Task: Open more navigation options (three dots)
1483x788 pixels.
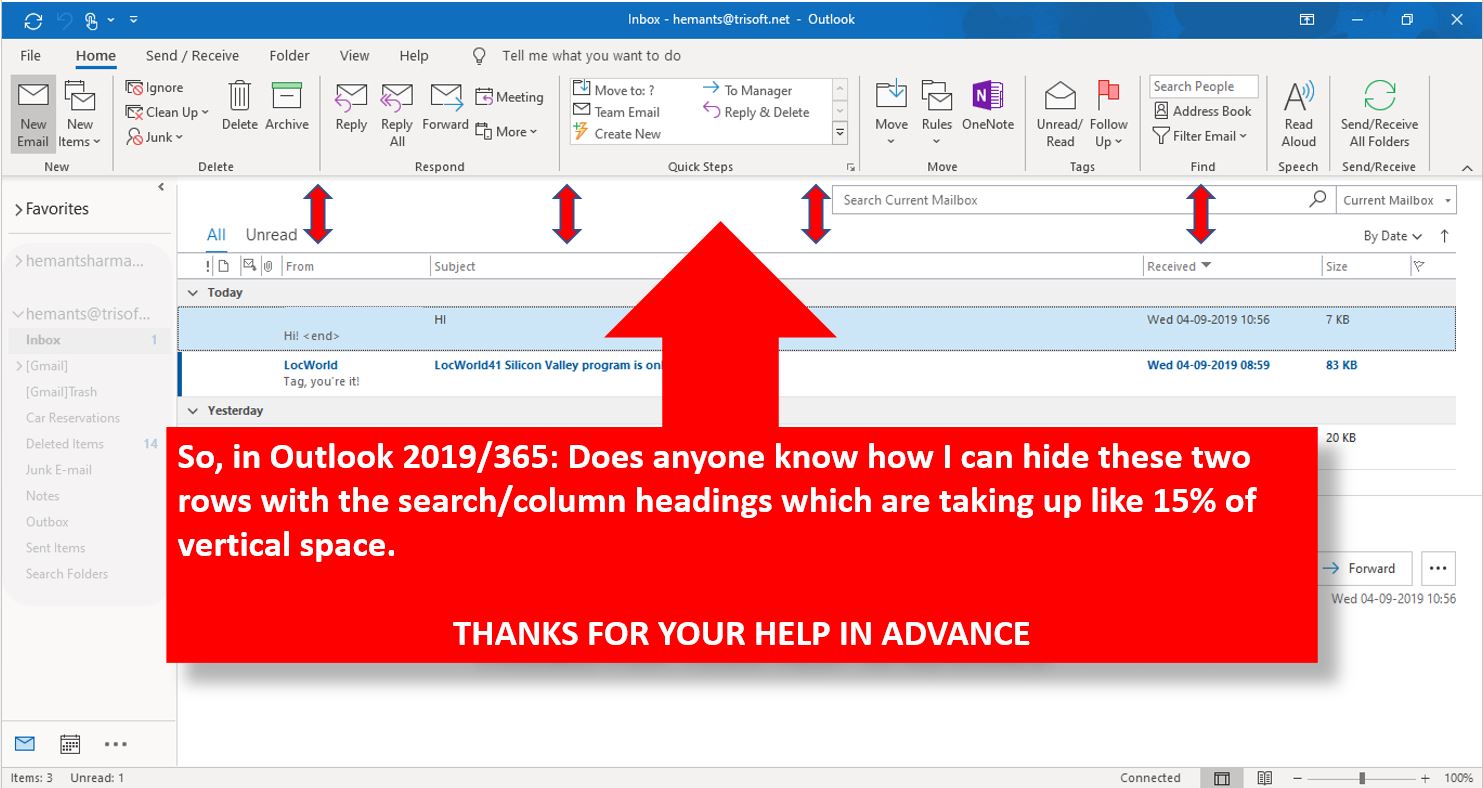Action: 116,744
